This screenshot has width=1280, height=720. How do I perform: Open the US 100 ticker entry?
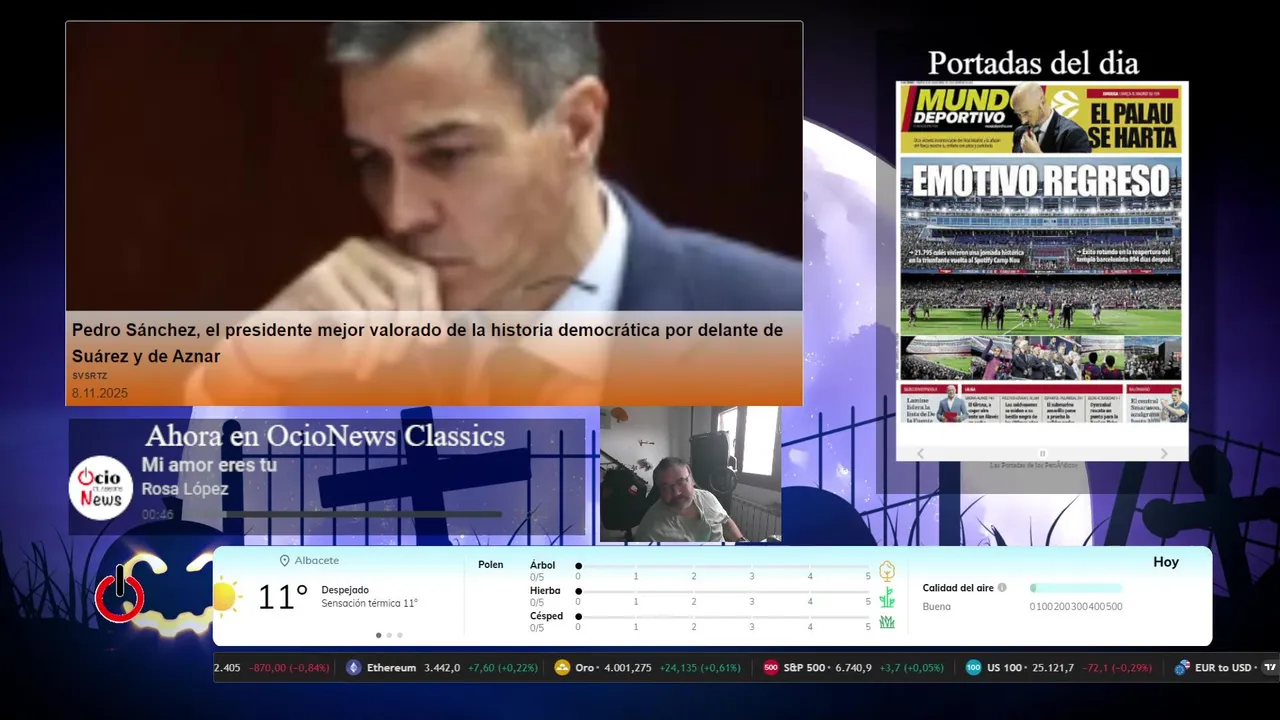pyautogui.click(x=1058, y=668)
